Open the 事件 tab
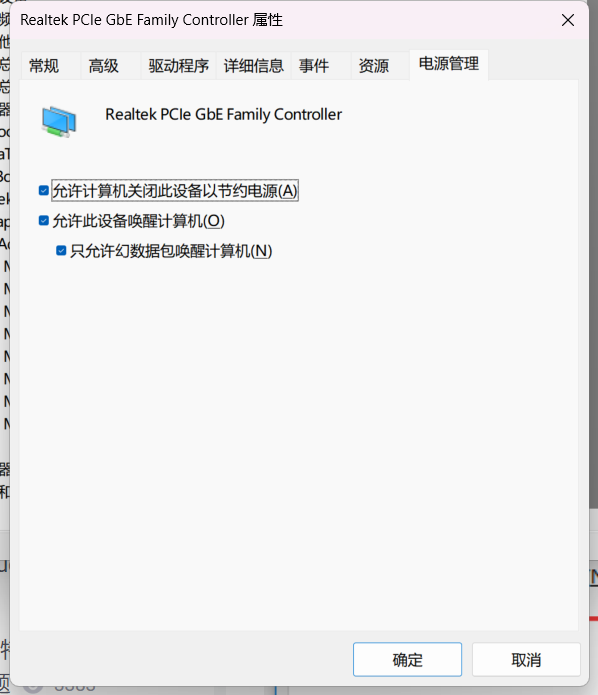 tap(314, 66)
